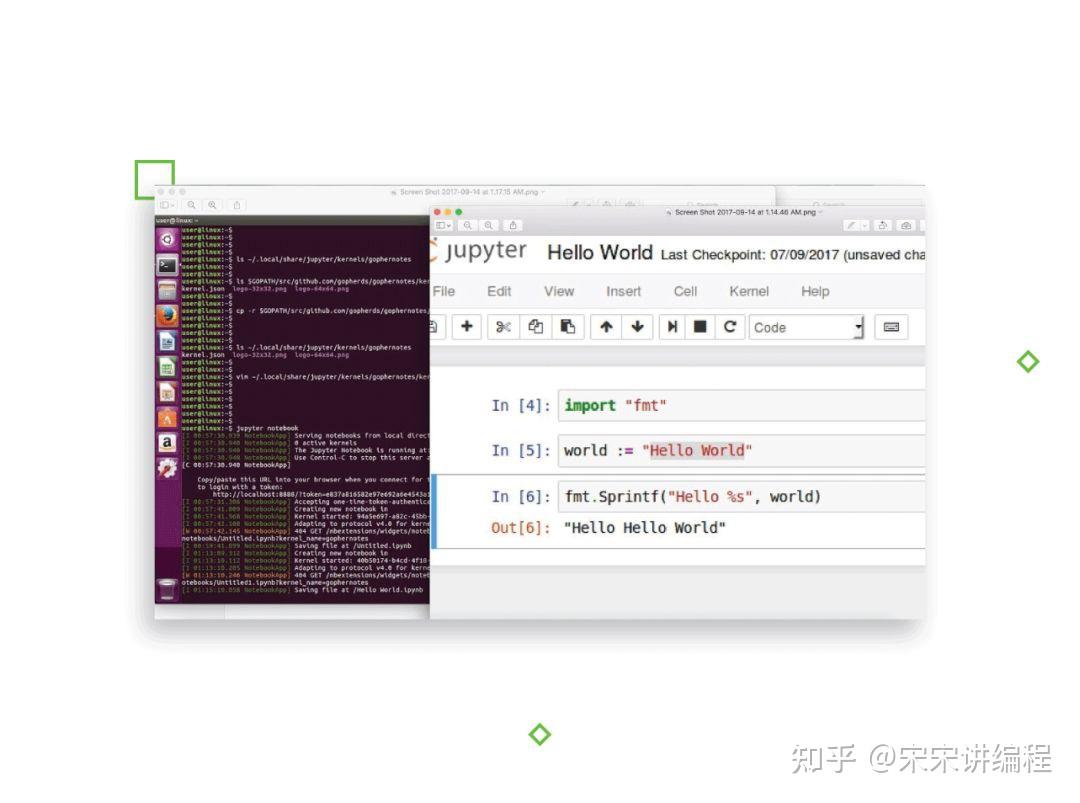Viewport: 1080px width, 803px height.
Task: Rename notebook by clicking Hello World title
Action: (599, 253)
